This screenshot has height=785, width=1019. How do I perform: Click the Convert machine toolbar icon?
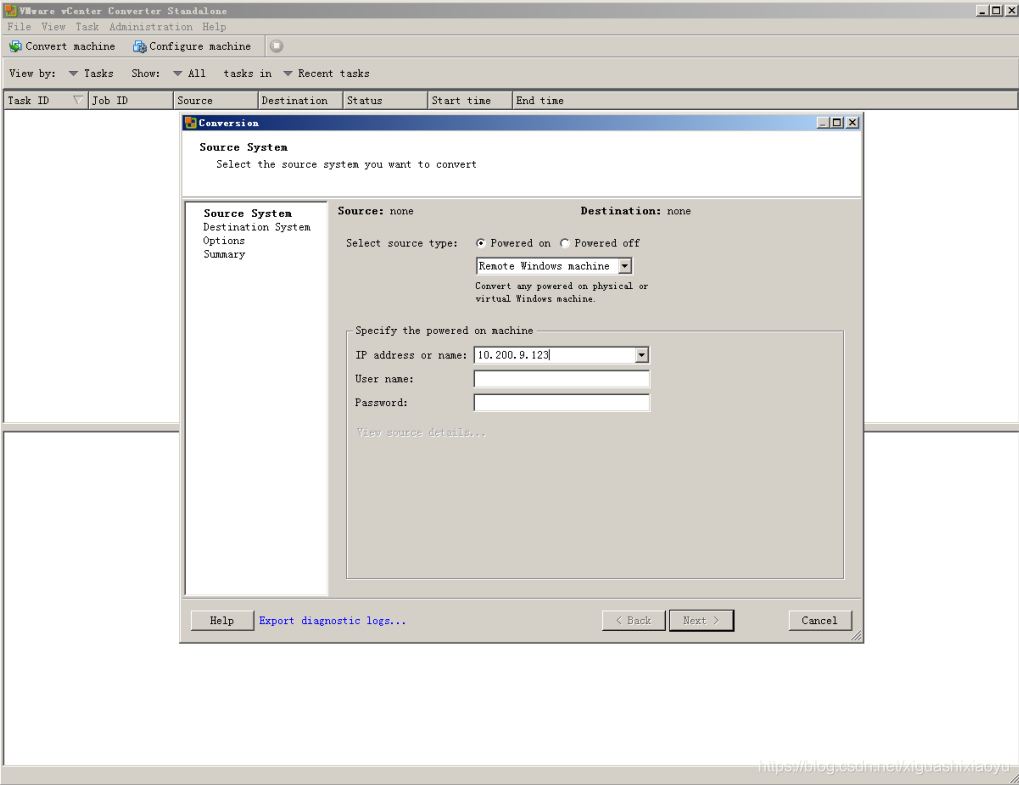pyautogui.click(x=15, y=46)
